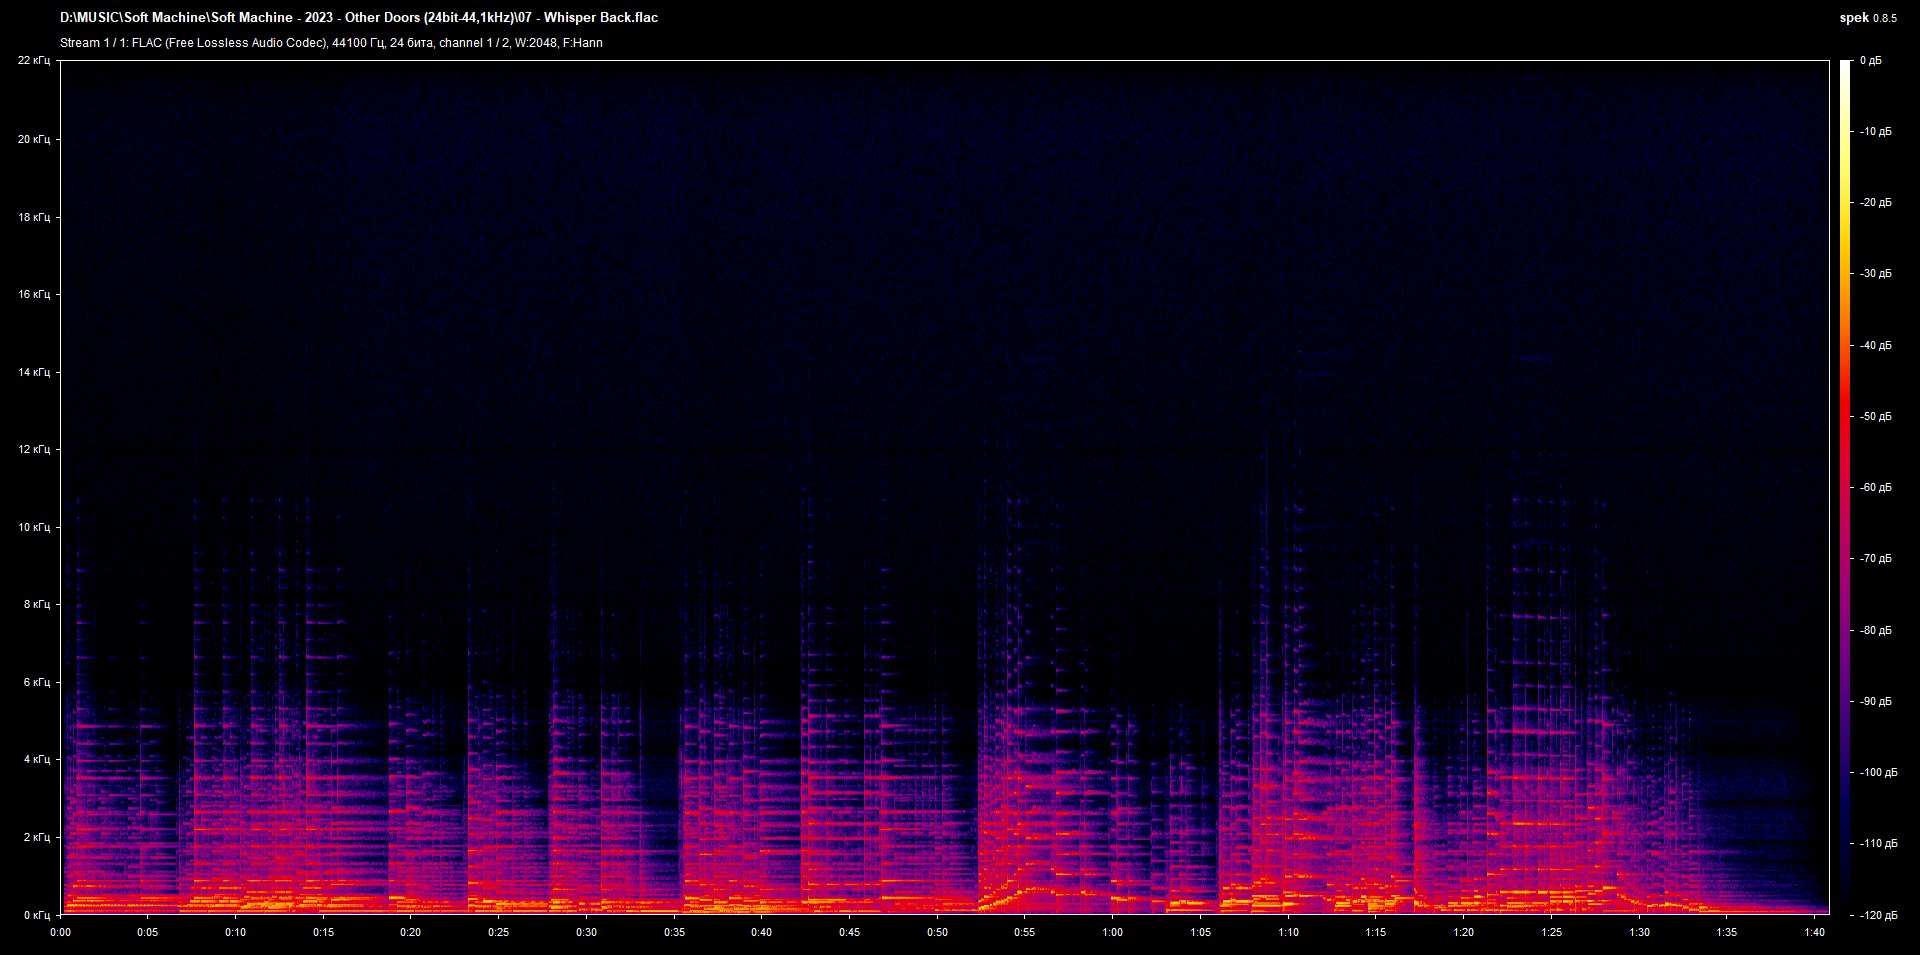Click the 0 дБ scale label

coord(1870,61)
